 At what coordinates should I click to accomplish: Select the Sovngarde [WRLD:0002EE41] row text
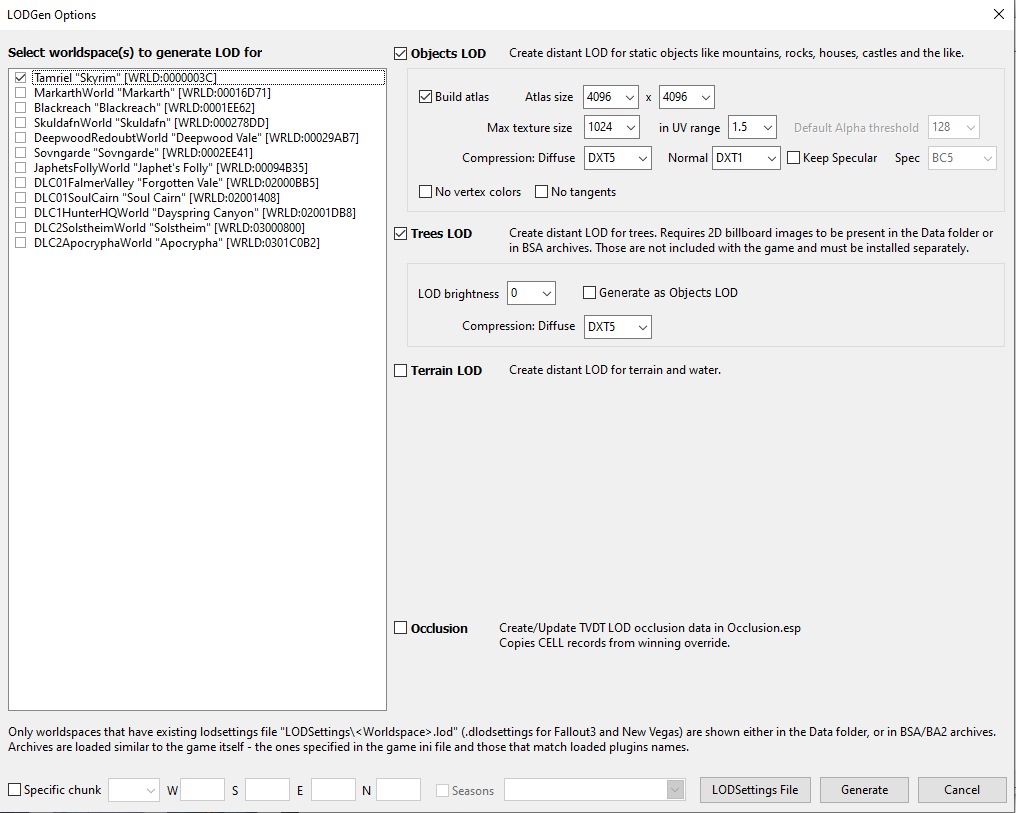(143, 153)
